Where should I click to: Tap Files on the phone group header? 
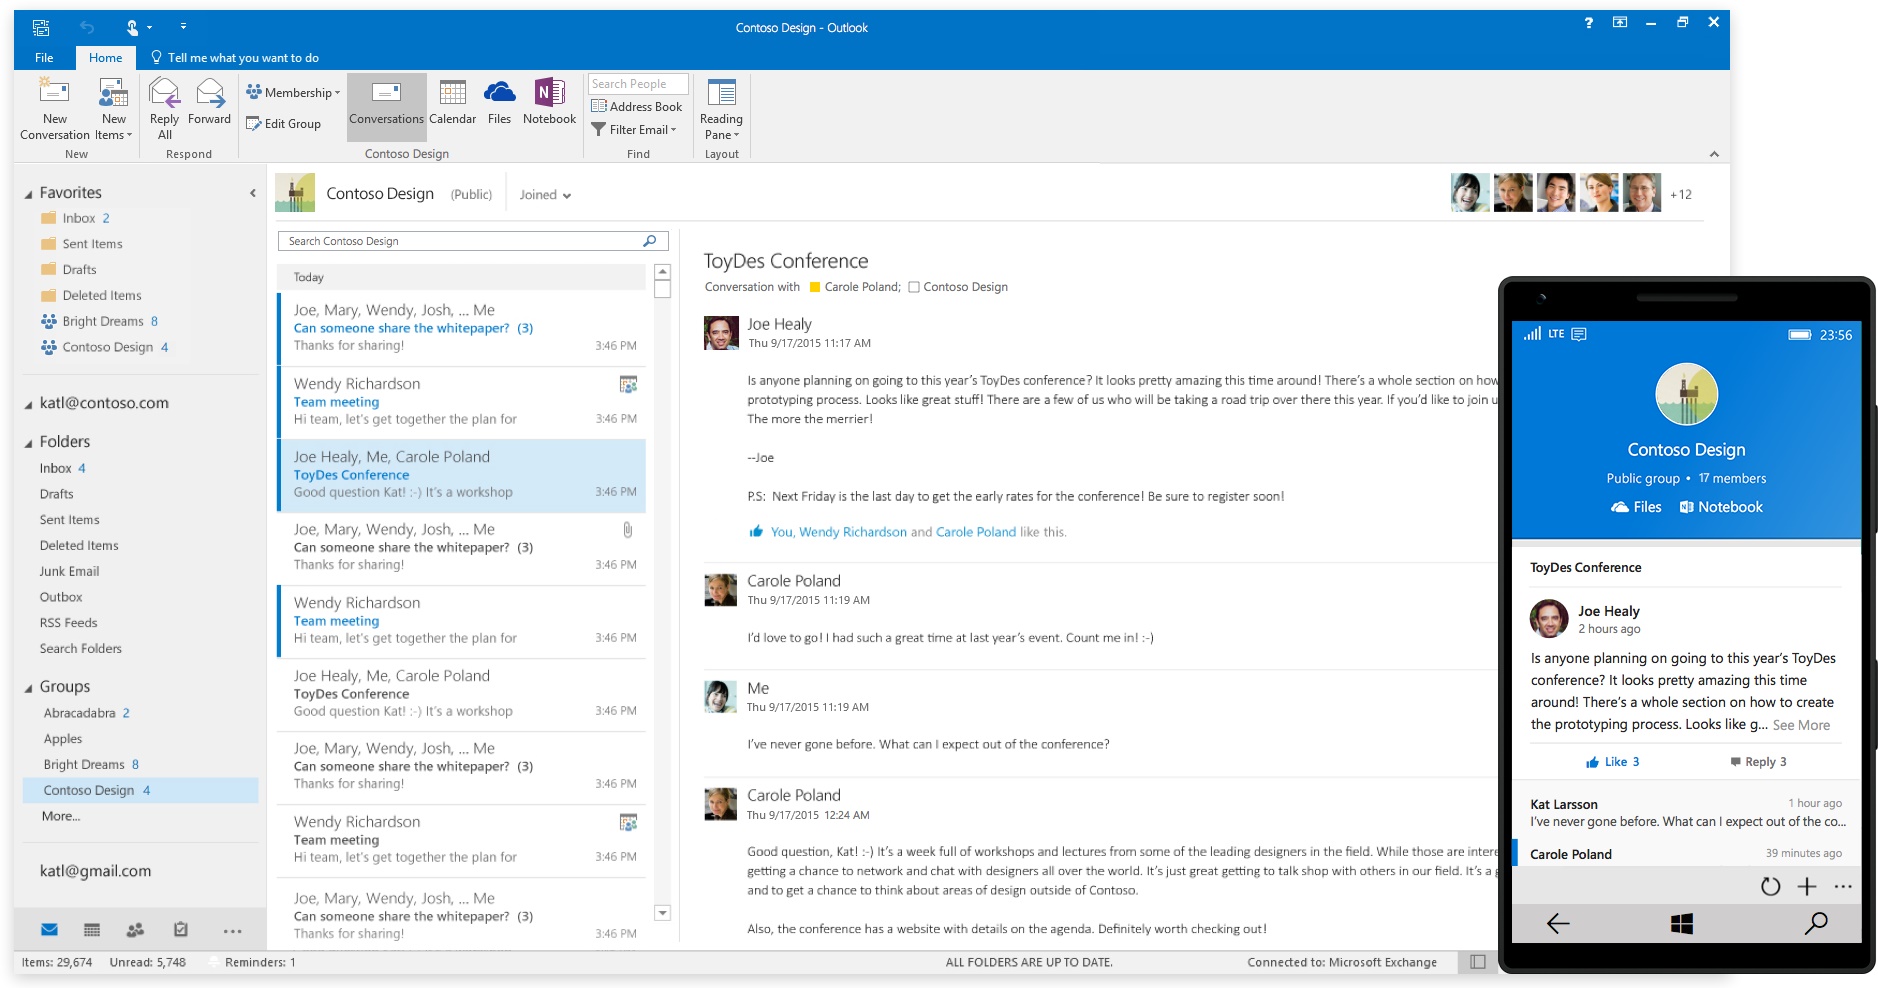pyautogui.click(x=1636, y=507)
